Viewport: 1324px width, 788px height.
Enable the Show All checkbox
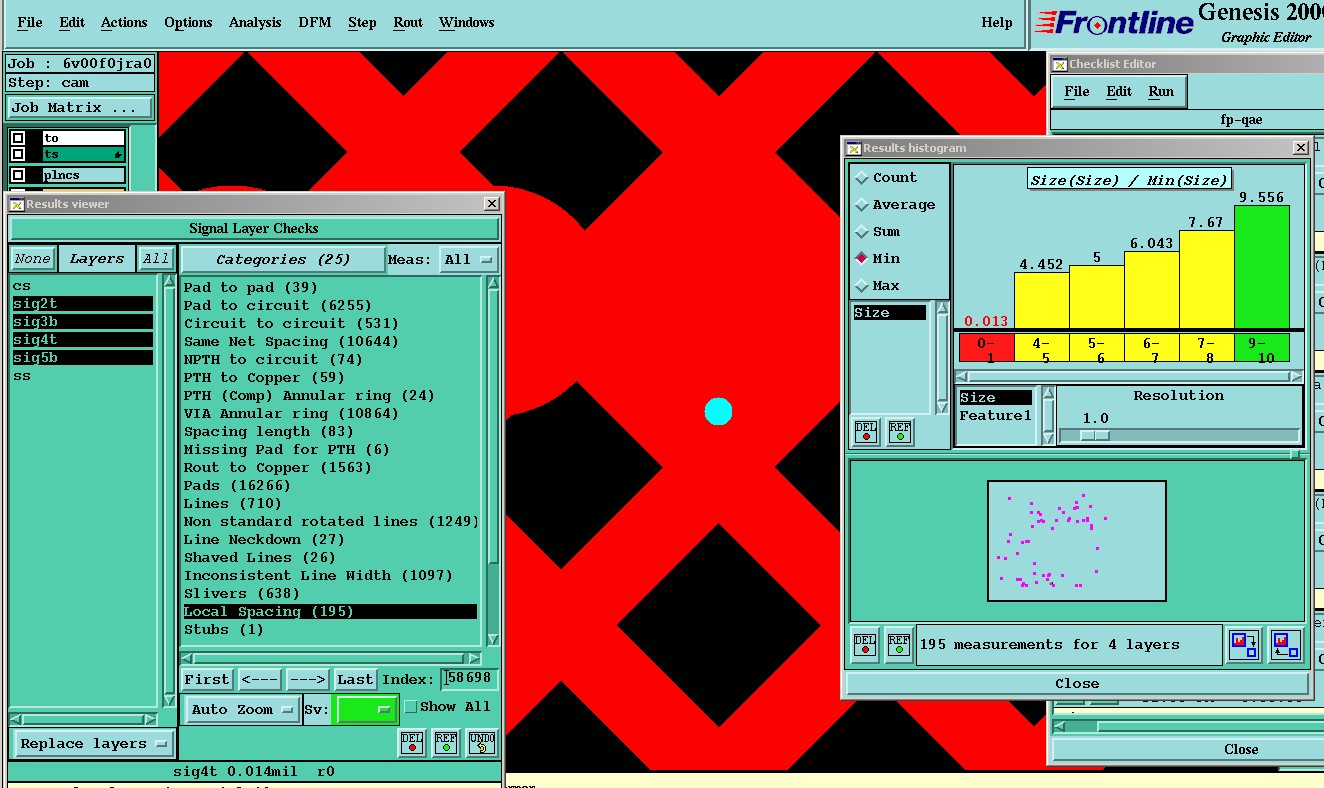pyautogui.click(x=410, y=707)
